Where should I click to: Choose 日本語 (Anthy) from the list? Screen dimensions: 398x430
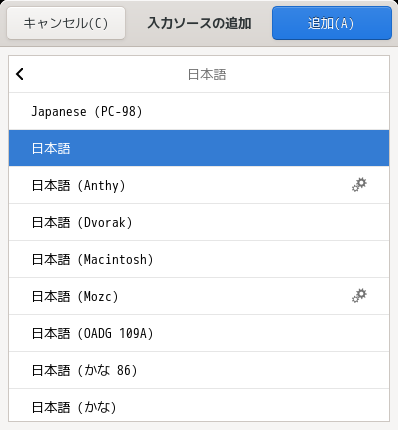point(199,185)
